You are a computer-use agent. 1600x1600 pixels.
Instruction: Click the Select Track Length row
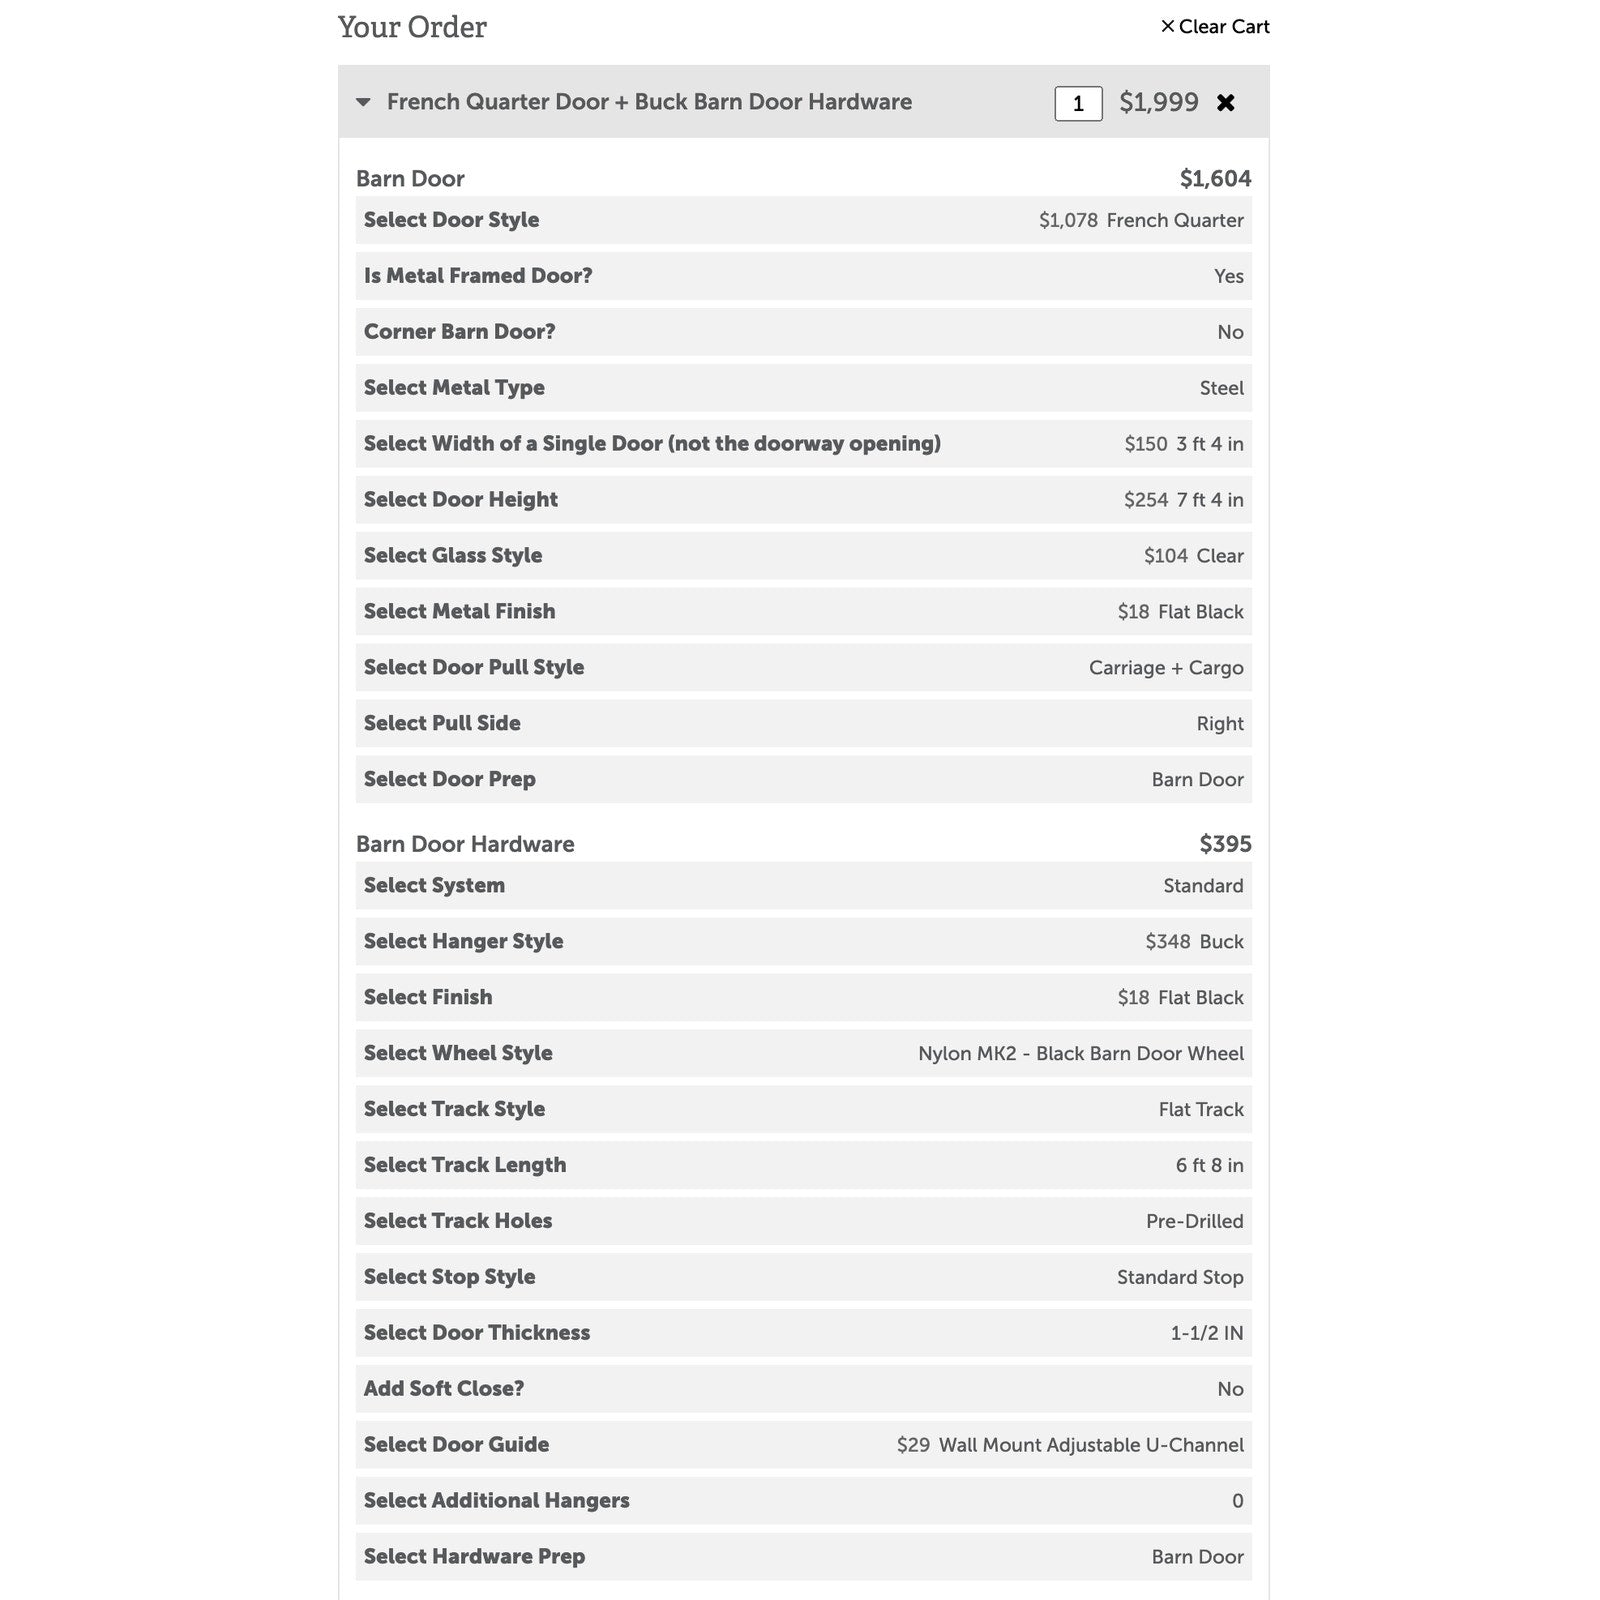pyautogui.click(x=804, y=1166)
